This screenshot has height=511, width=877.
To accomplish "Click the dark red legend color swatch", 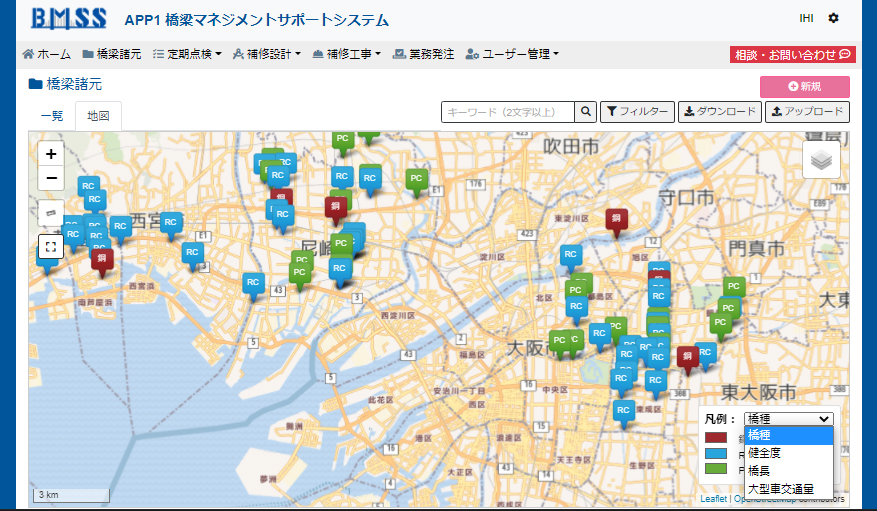I will tap(716, 437).
